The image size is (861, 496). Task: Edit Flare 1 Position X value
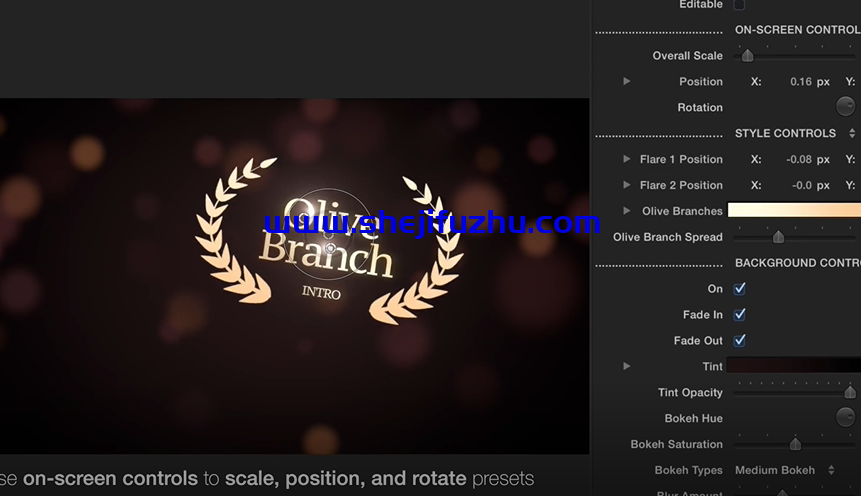[798, 159]
